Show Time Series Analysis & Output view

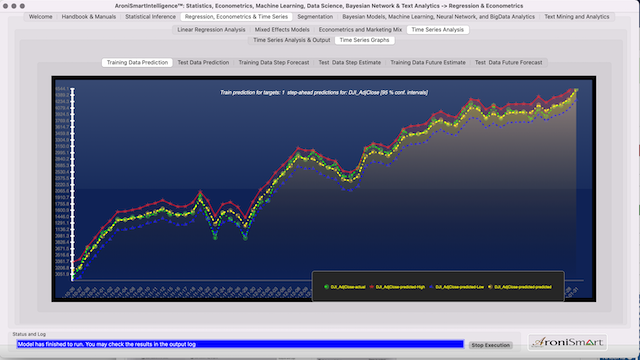point(291,40)
